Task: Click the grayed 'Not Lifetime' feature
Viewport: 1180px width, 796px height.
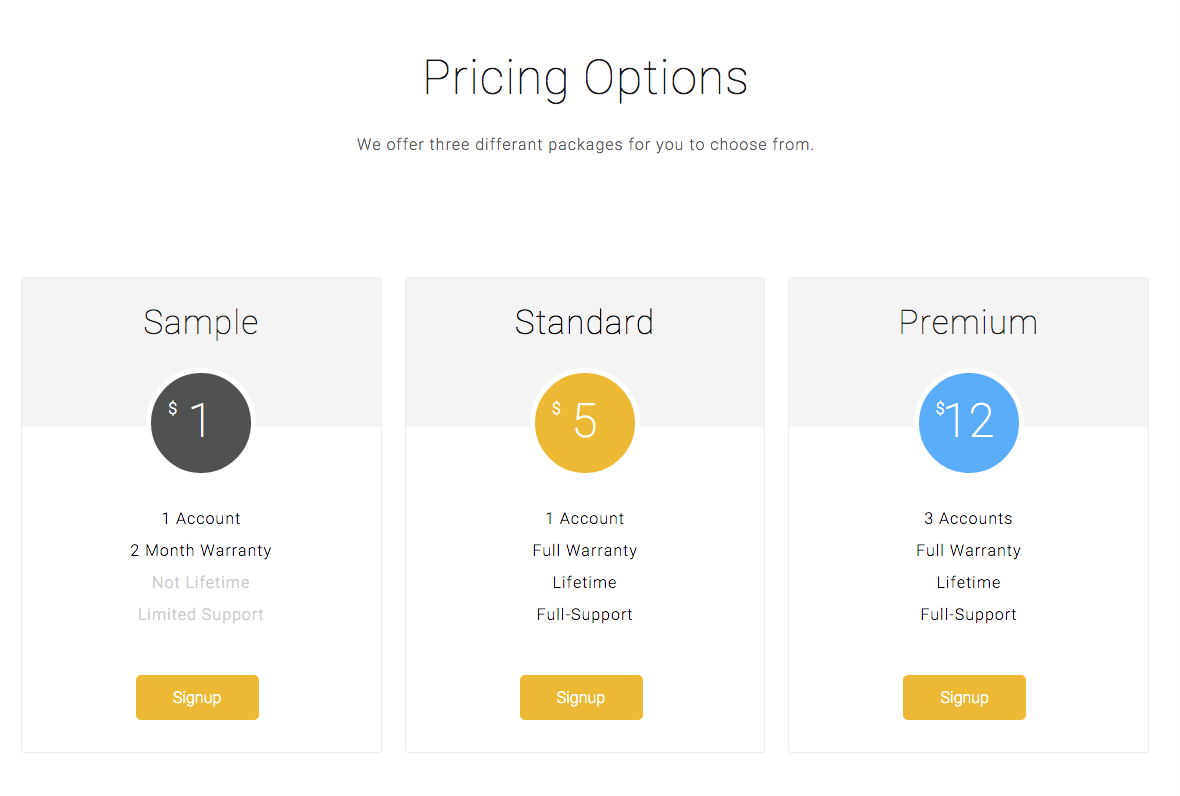Action: [x=201, y=582]
